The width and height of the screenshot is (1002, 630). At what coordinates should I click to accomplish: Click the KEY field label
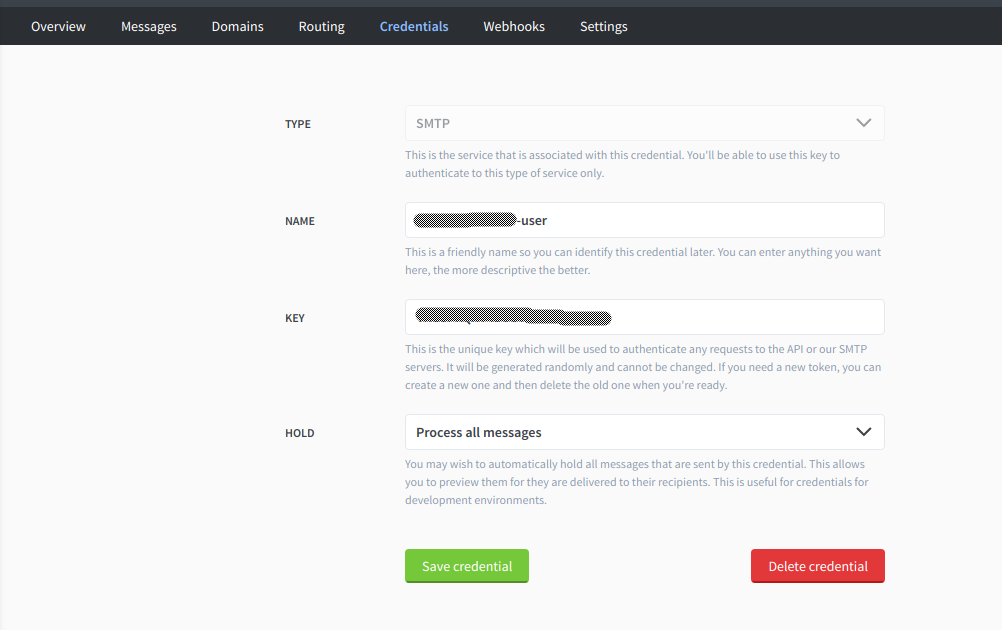[295, 317]
